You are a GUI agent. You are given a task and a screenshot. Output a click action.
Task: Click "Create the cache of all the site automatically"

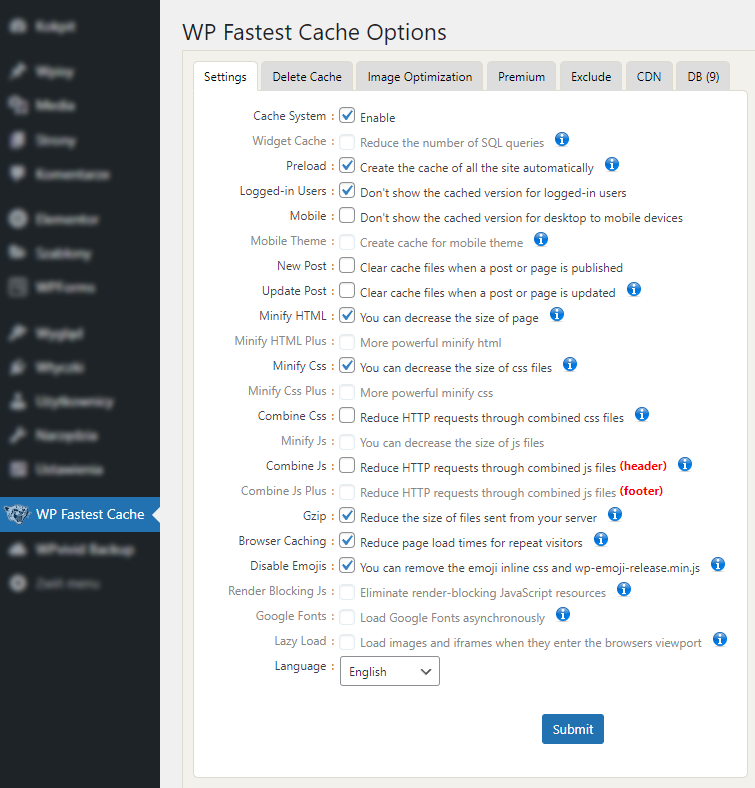477,167
